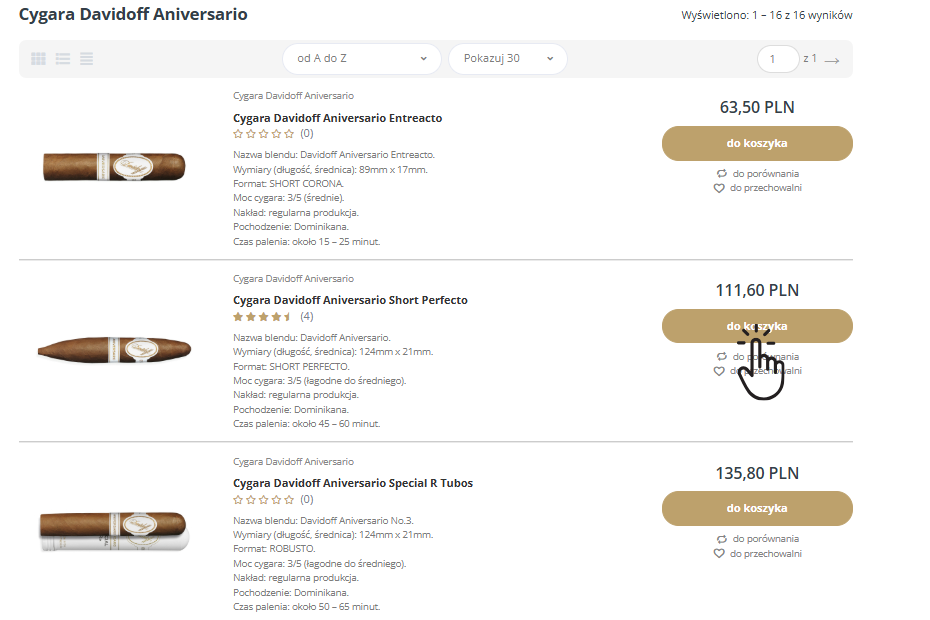Click wishlist heart for Aniversario Entreacto

click(x=719, y=188)
